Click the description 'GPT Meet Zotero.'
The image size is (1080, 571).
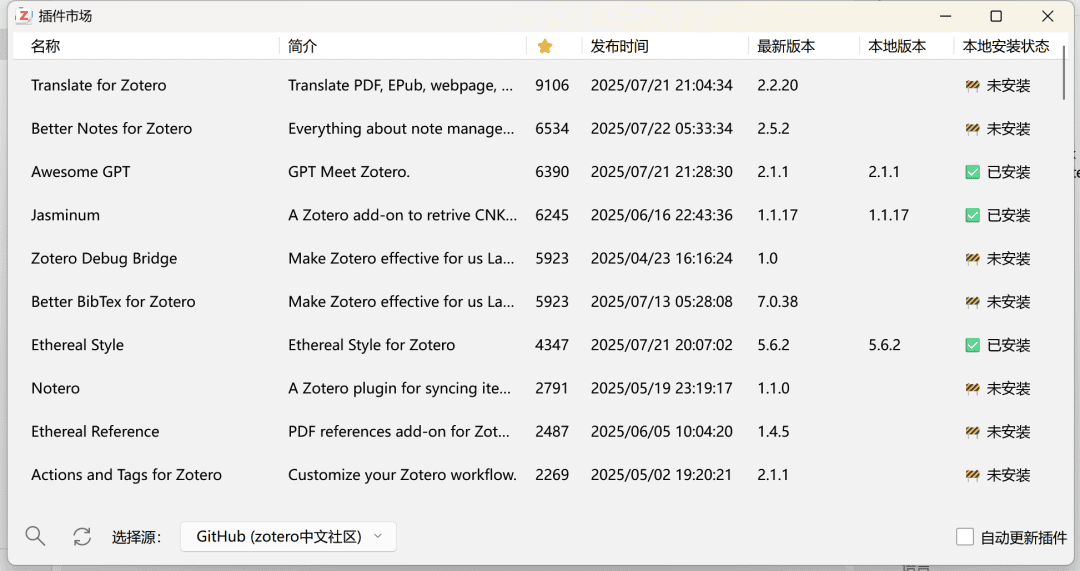349,172
